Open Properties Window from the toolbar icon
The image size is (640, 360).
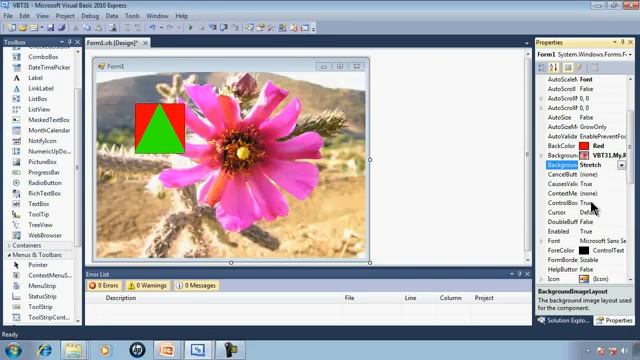point(260,28)
